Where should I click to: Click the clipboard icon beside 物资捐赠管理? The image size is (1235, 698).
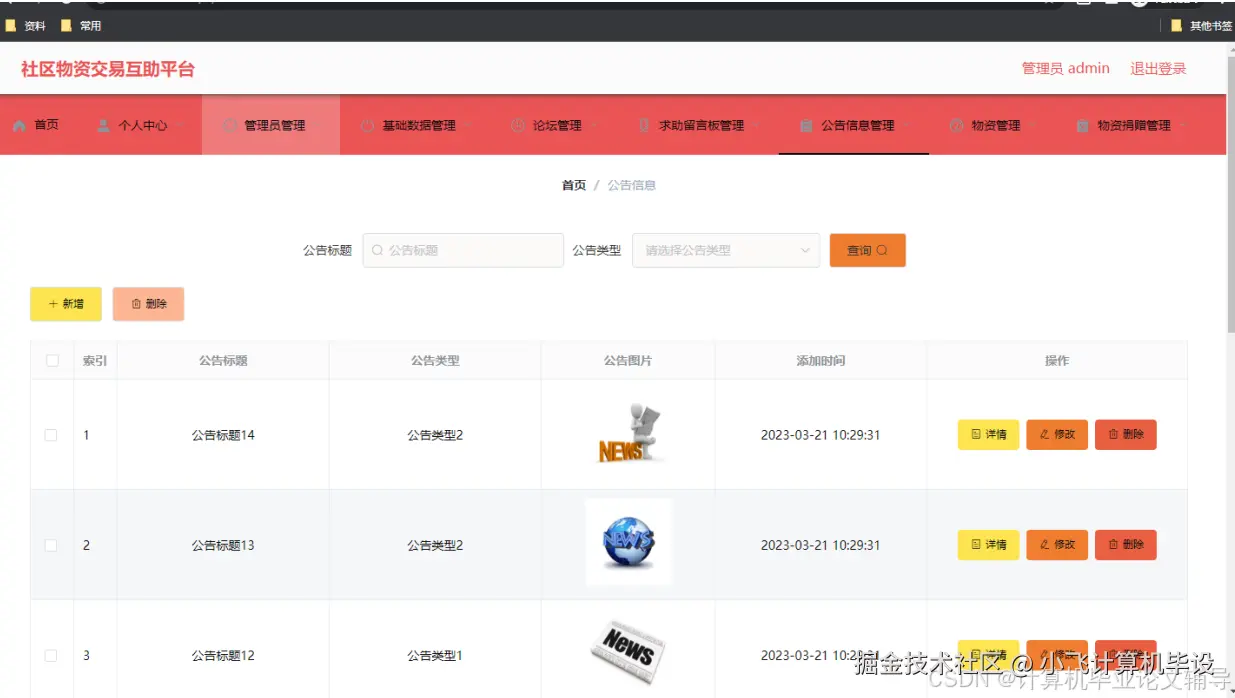coord(1082,126)
